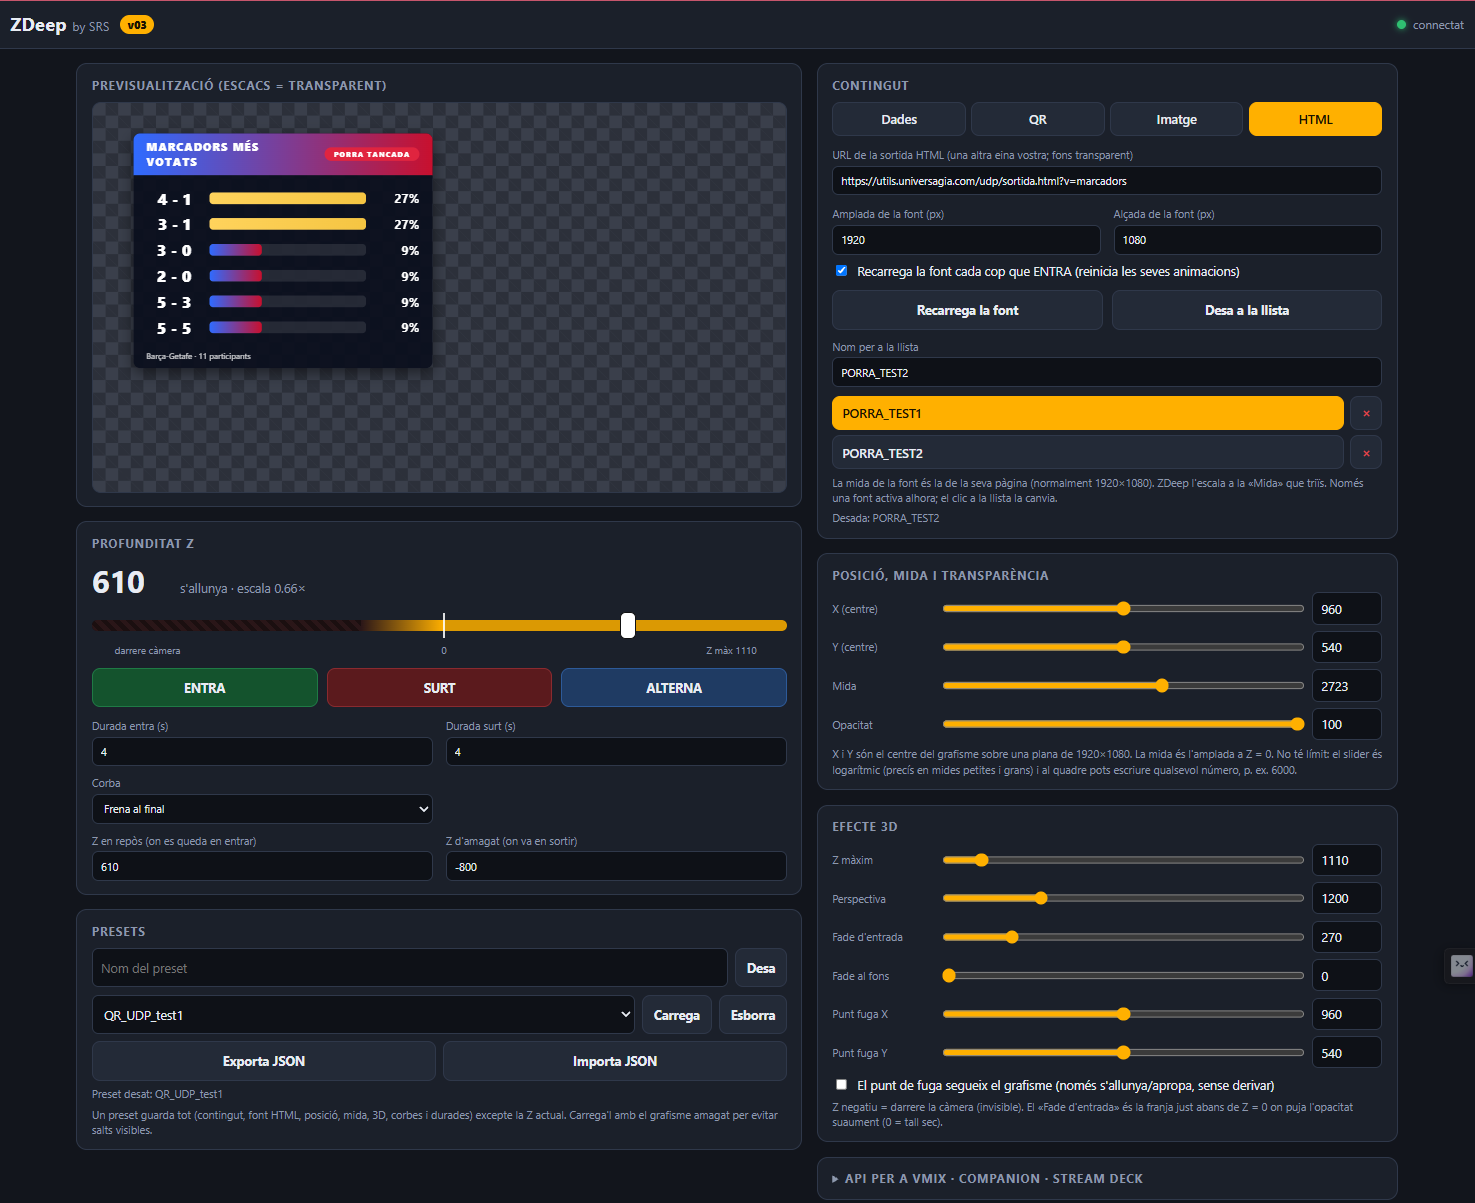This screenshot has width=1475, height=1203.
Task: Click the v03 version badge
Action: coord(137,25)
